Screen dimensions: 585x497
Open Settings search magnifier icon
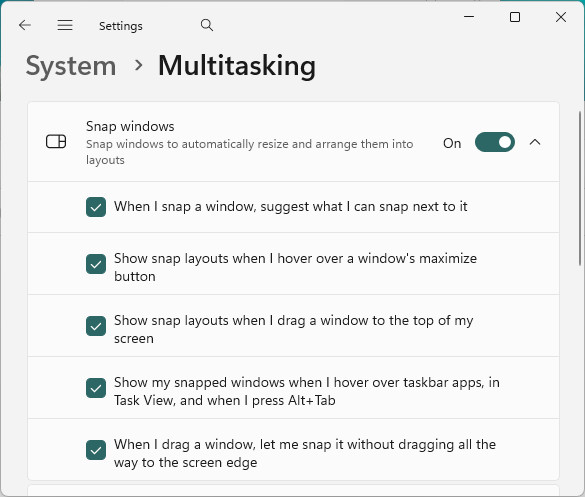207,25
